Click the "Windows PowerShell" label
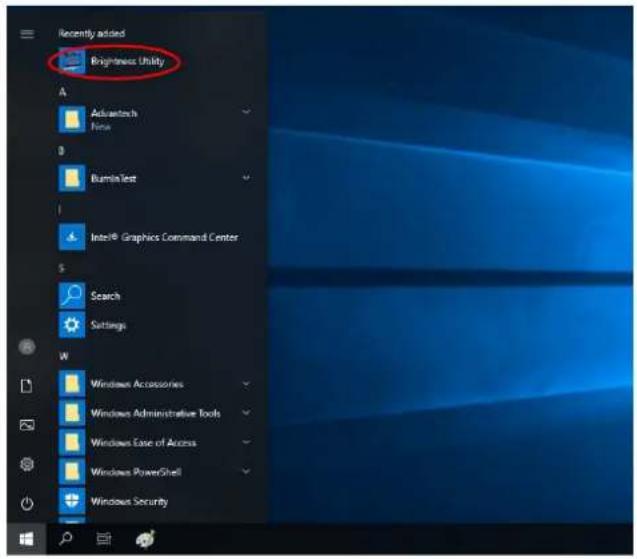637x559 pixels. click(136, 472)
